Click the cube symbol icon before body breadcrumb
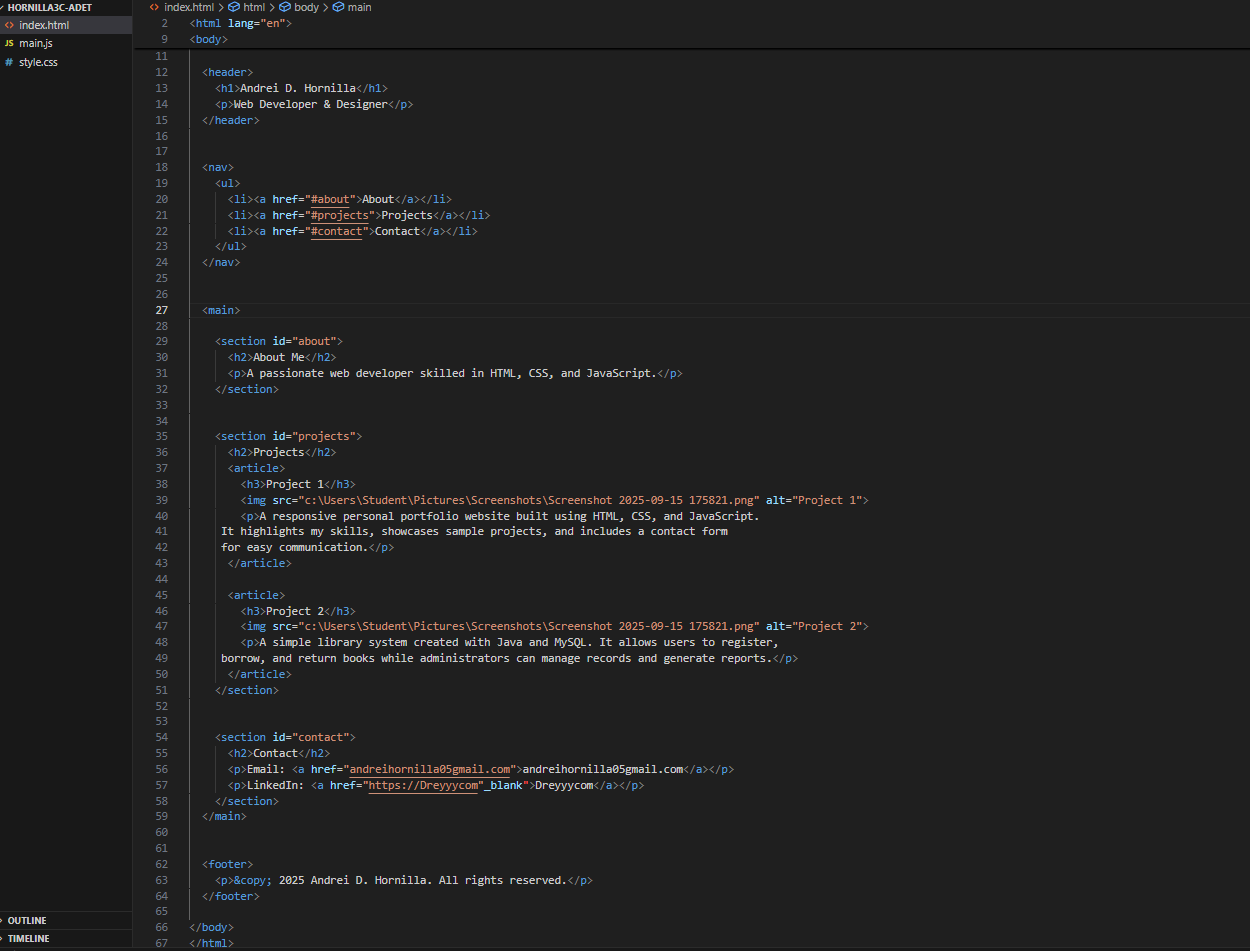Screen dimensions: 1250x951 [x=284, y=7]
